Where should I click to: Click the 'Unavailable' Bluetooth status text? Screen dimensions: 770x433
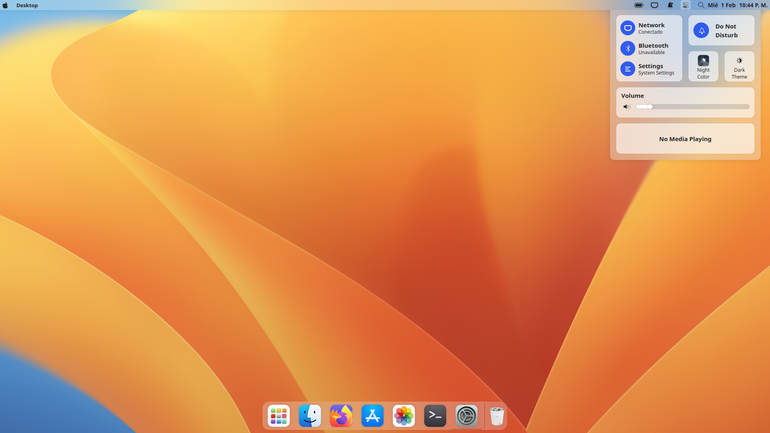[651, 53]
